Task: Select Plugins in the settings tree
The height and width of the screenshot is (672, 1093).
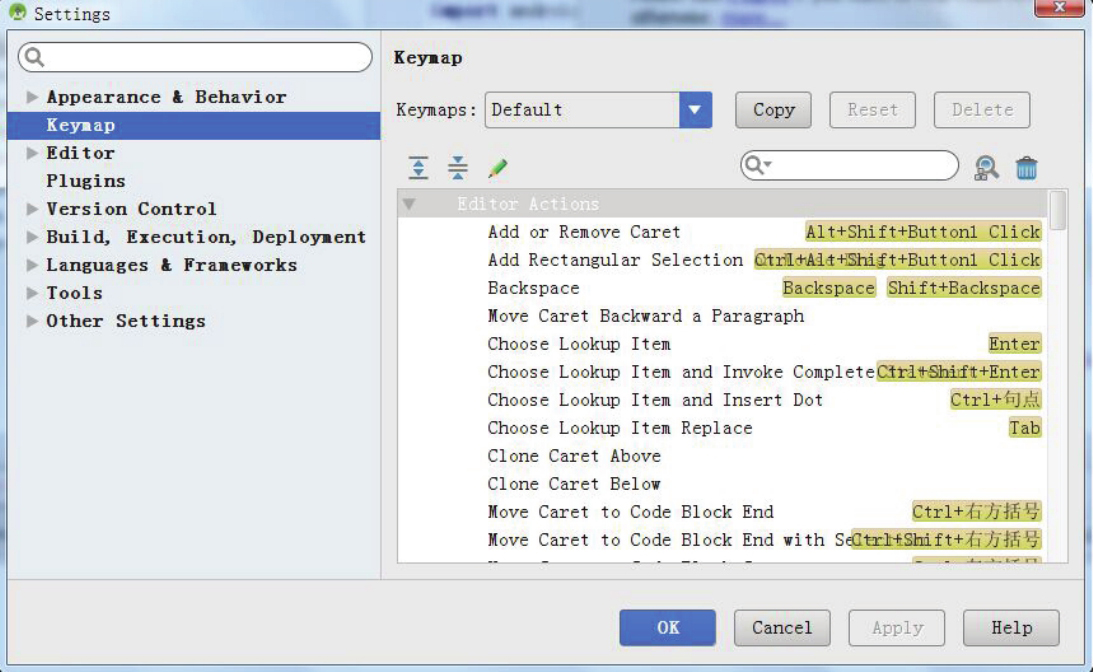Action: click(86, 181)
